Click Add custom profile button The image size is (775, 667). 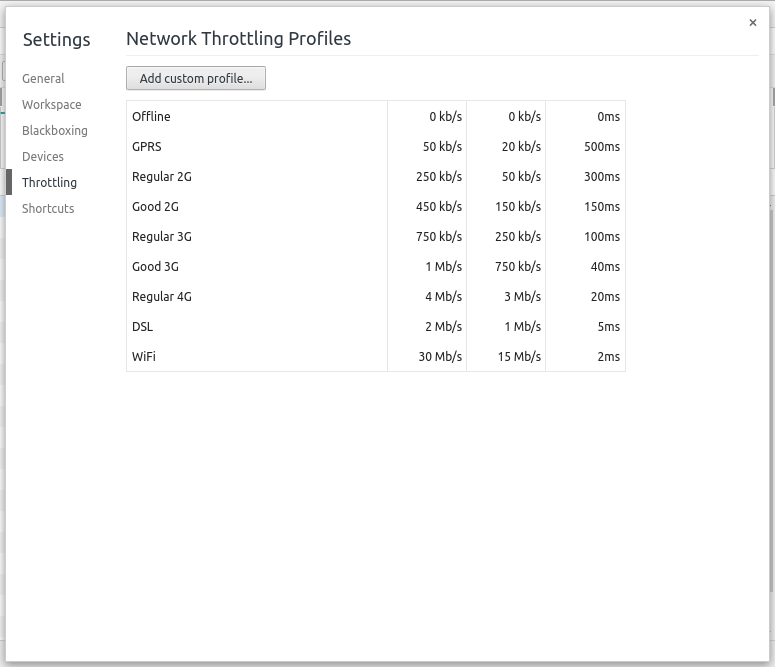[196, 78]
